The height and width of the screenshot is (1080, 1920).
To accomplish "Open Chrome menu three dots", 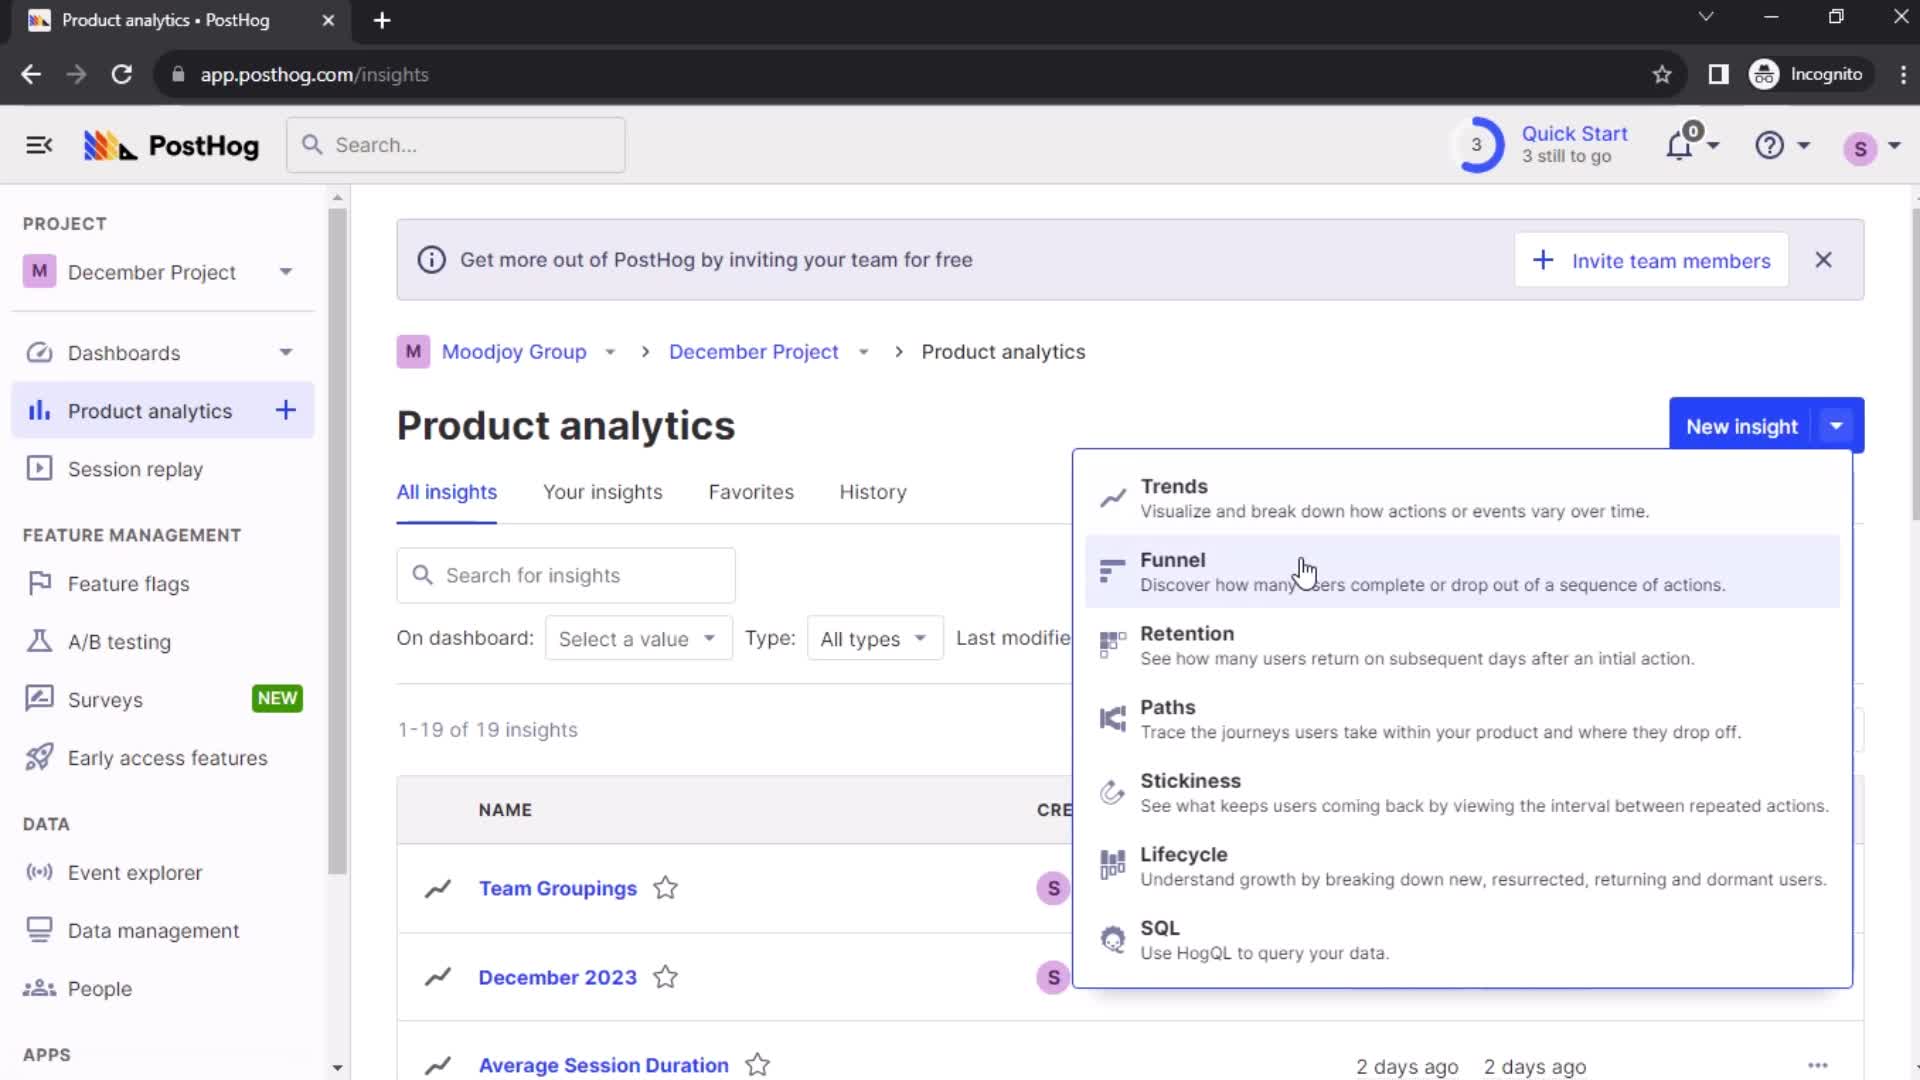I will point(1903,75).
